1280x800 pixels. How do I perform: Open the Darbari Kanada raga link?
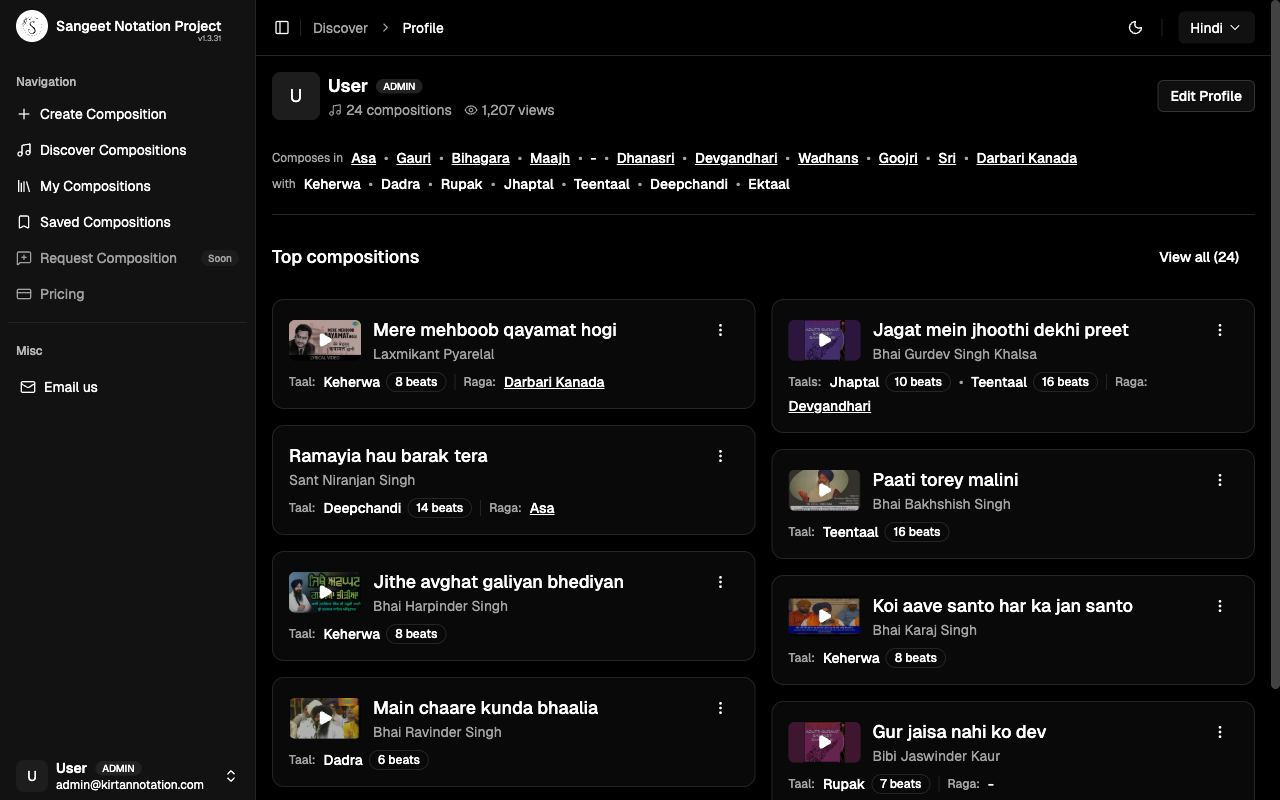(x=1026, y=158)
